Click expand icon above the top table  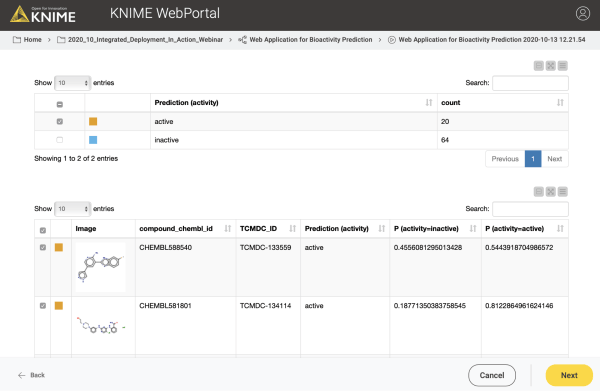click(x=550, y=66)
